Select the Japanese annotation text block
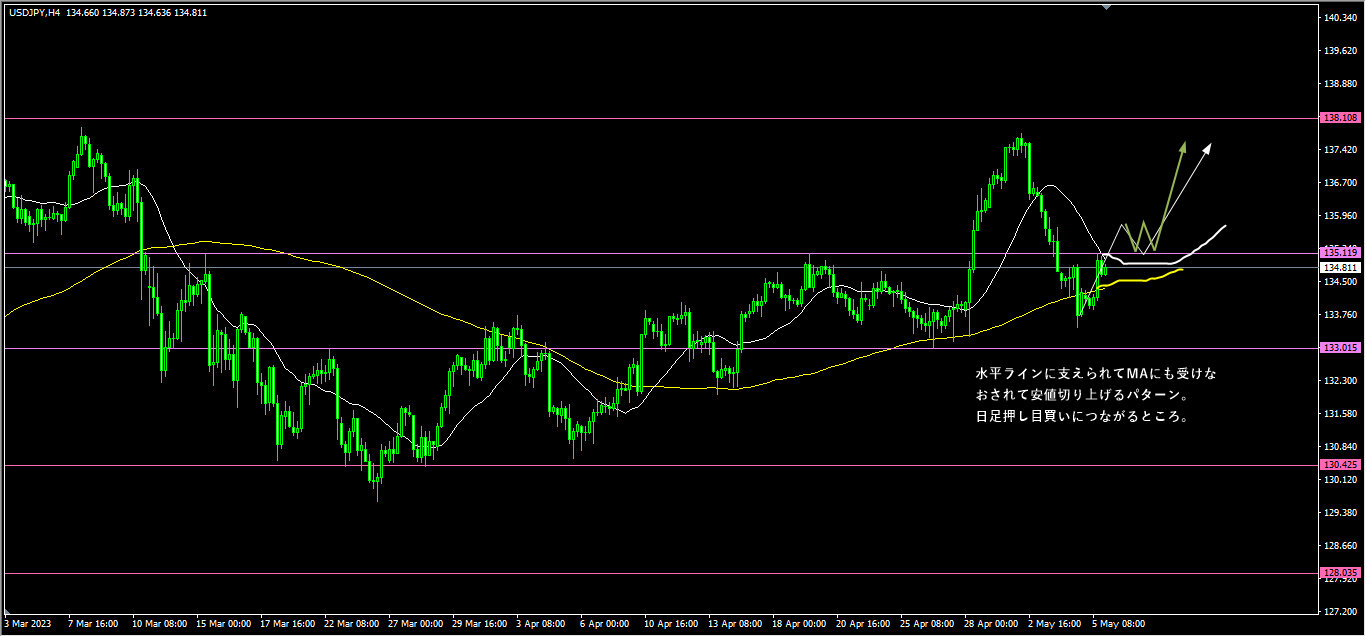This screenshot has width=1366, height=637. pyautogui.click(x=1096, y=395)
